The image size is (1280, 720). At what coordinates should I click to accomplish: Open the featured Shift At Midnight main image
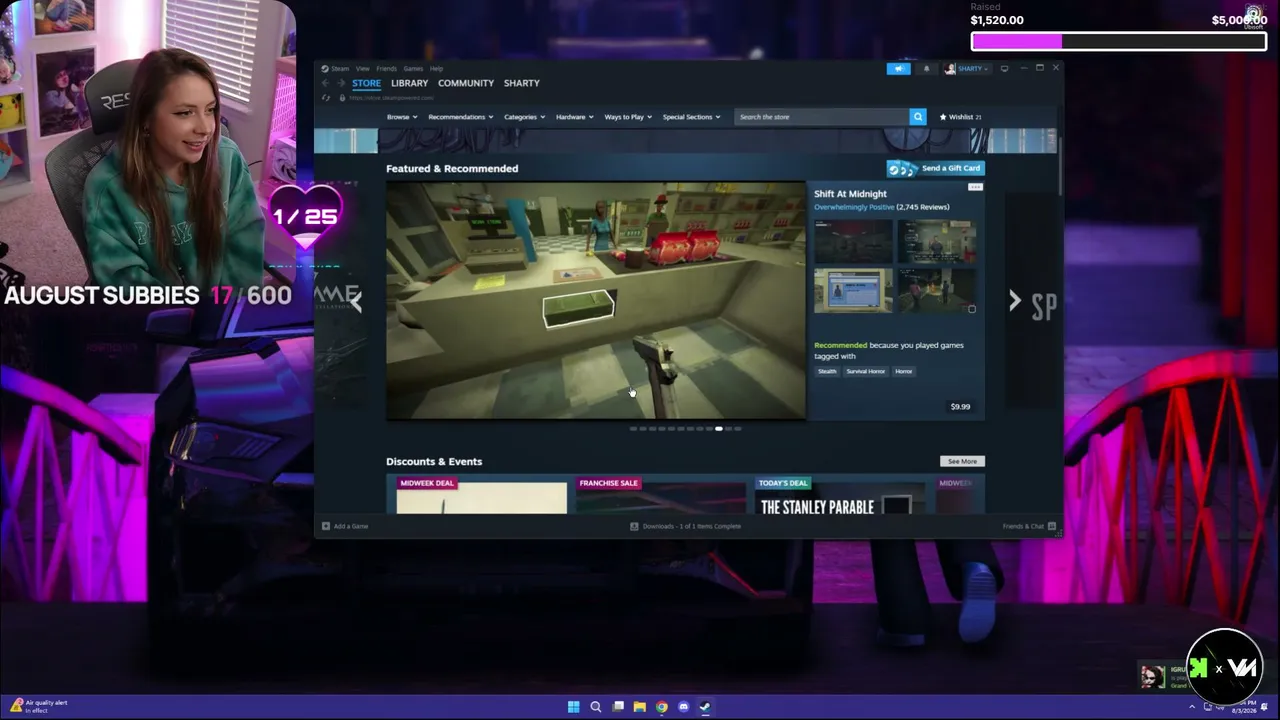coord(596,300)
